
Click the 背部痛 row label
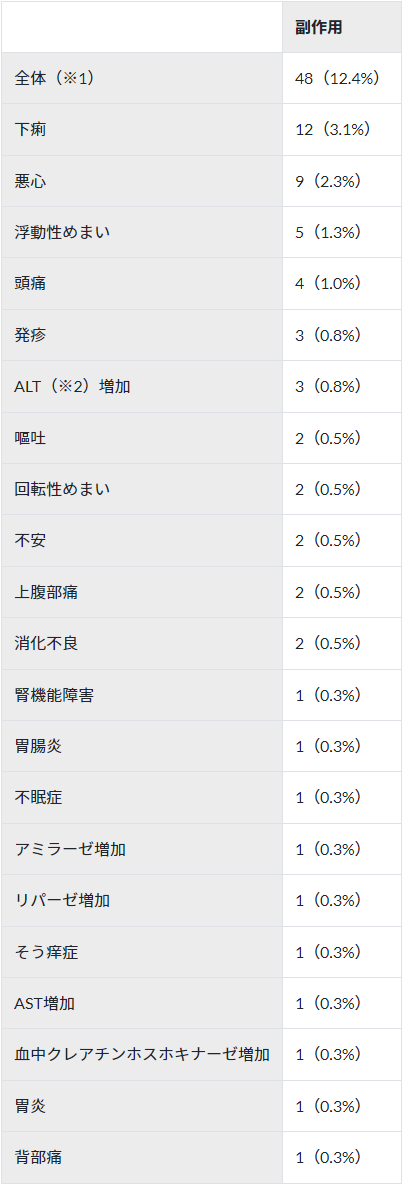pos(37,1158)
